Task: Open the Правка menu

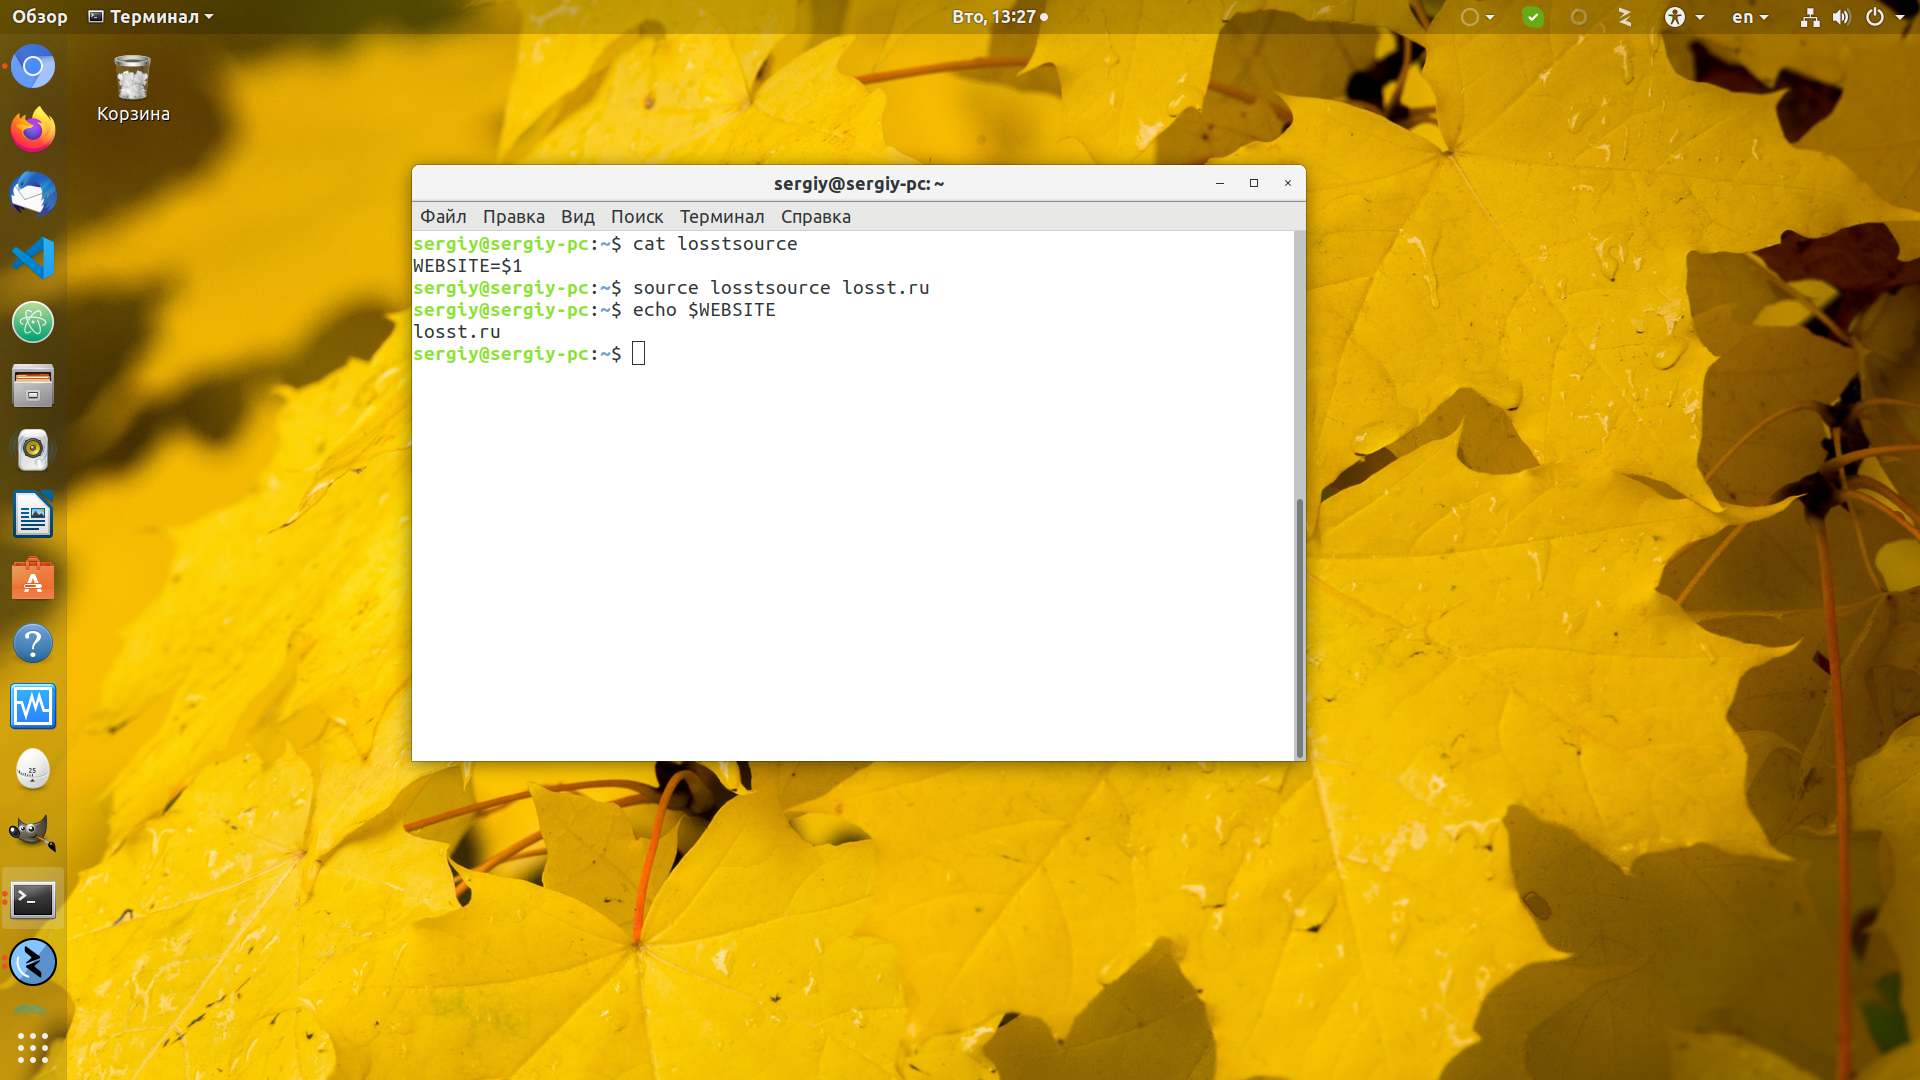Action: (514, 217)
